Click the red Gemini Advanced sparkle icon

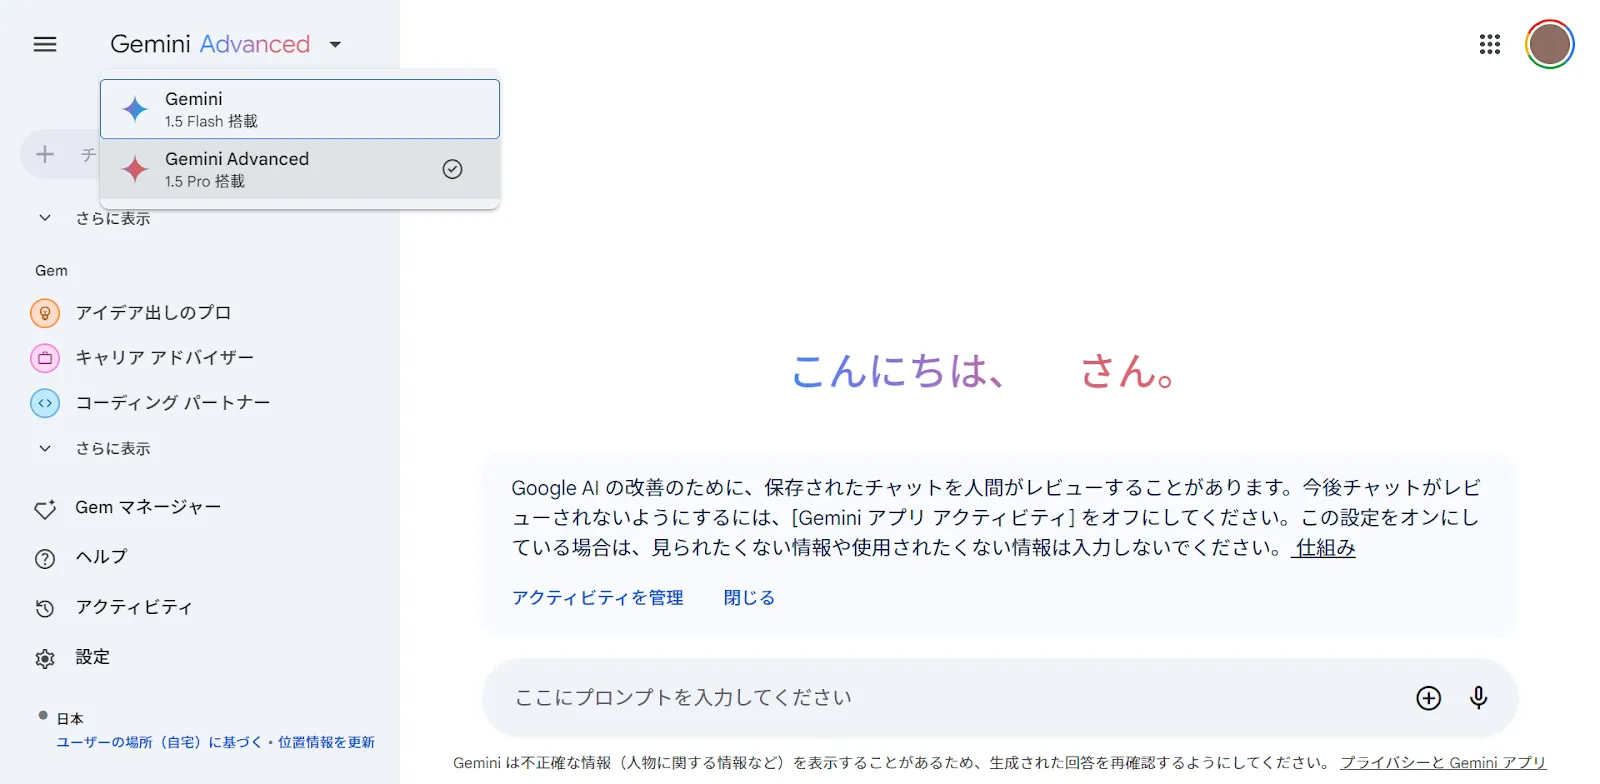click(x=135, y=169)
